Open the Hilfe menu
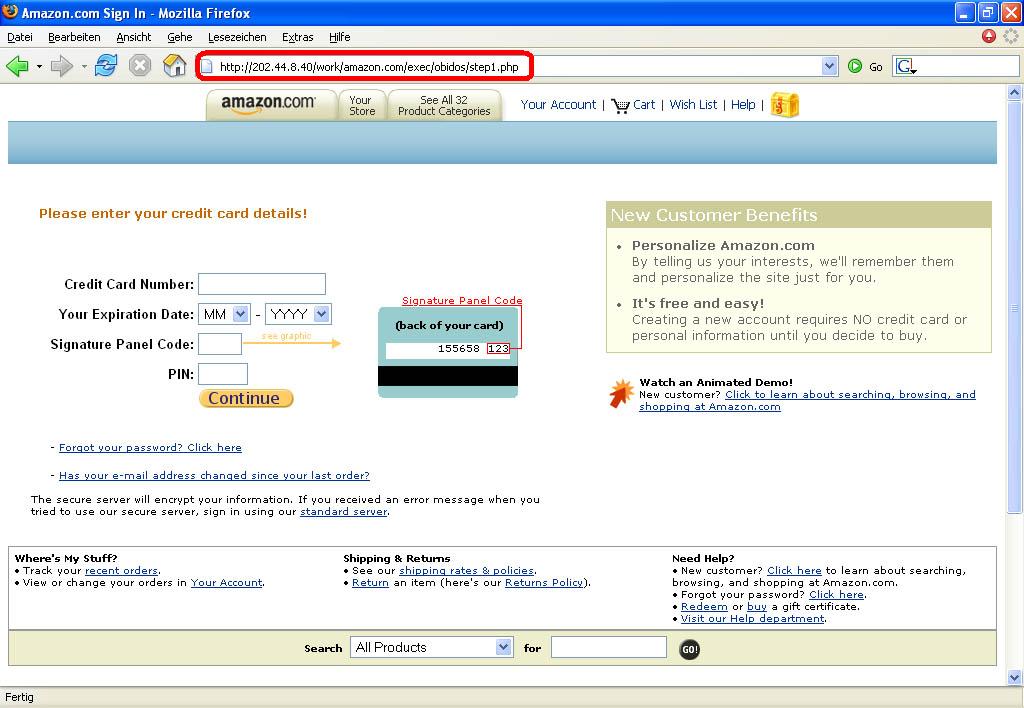This screenshot has width=1024, height=708. coord(340,37)
